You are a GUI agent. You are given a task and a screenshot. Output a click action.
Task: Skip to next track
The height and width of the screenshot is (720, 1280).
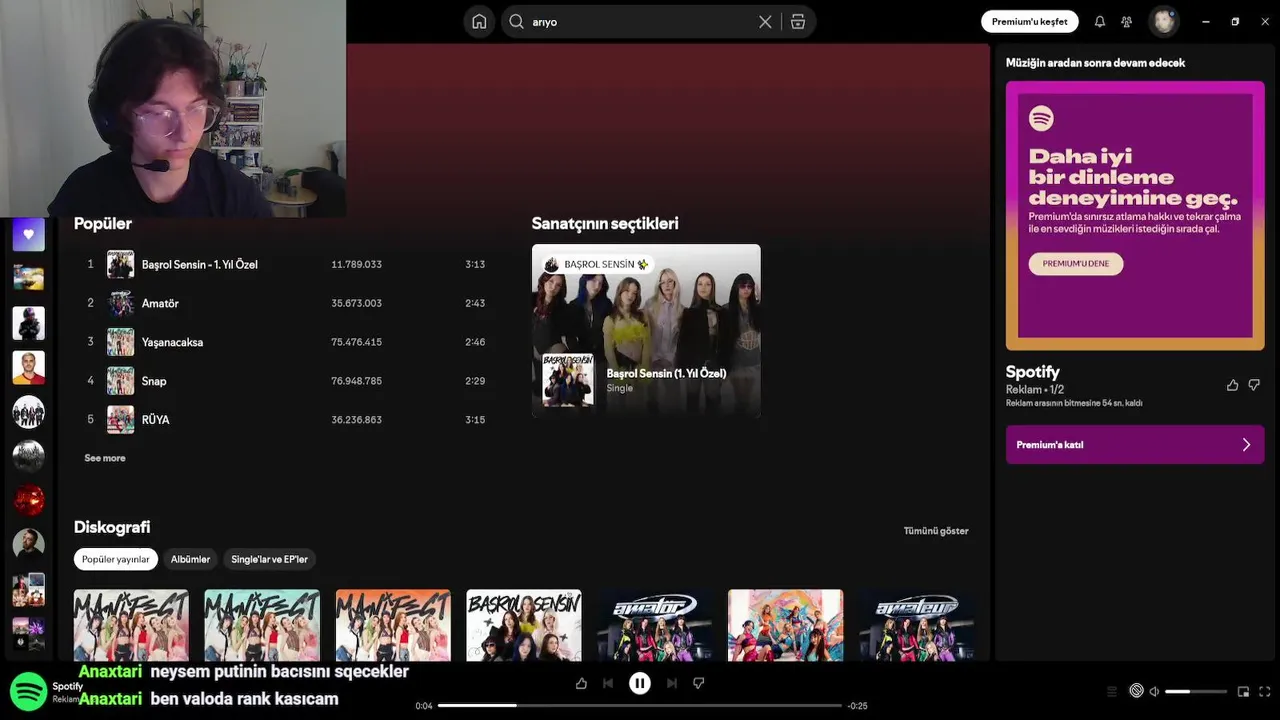tap(672, 683)
